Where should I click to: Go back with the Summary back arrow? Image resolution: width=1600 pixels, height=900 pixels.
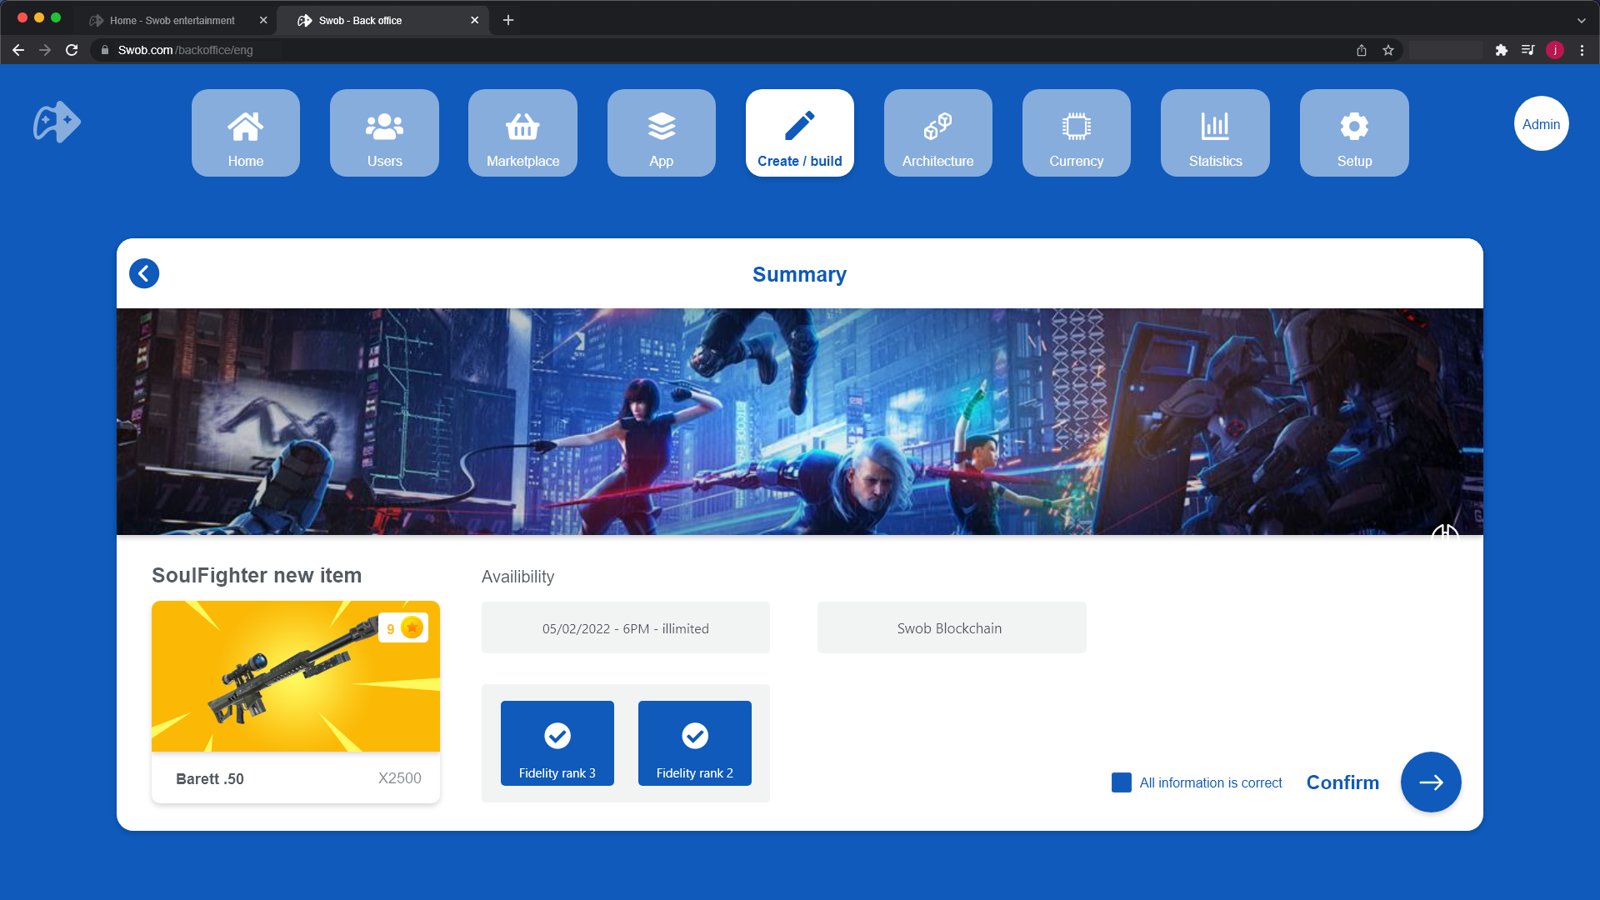[x=144, y=273]
